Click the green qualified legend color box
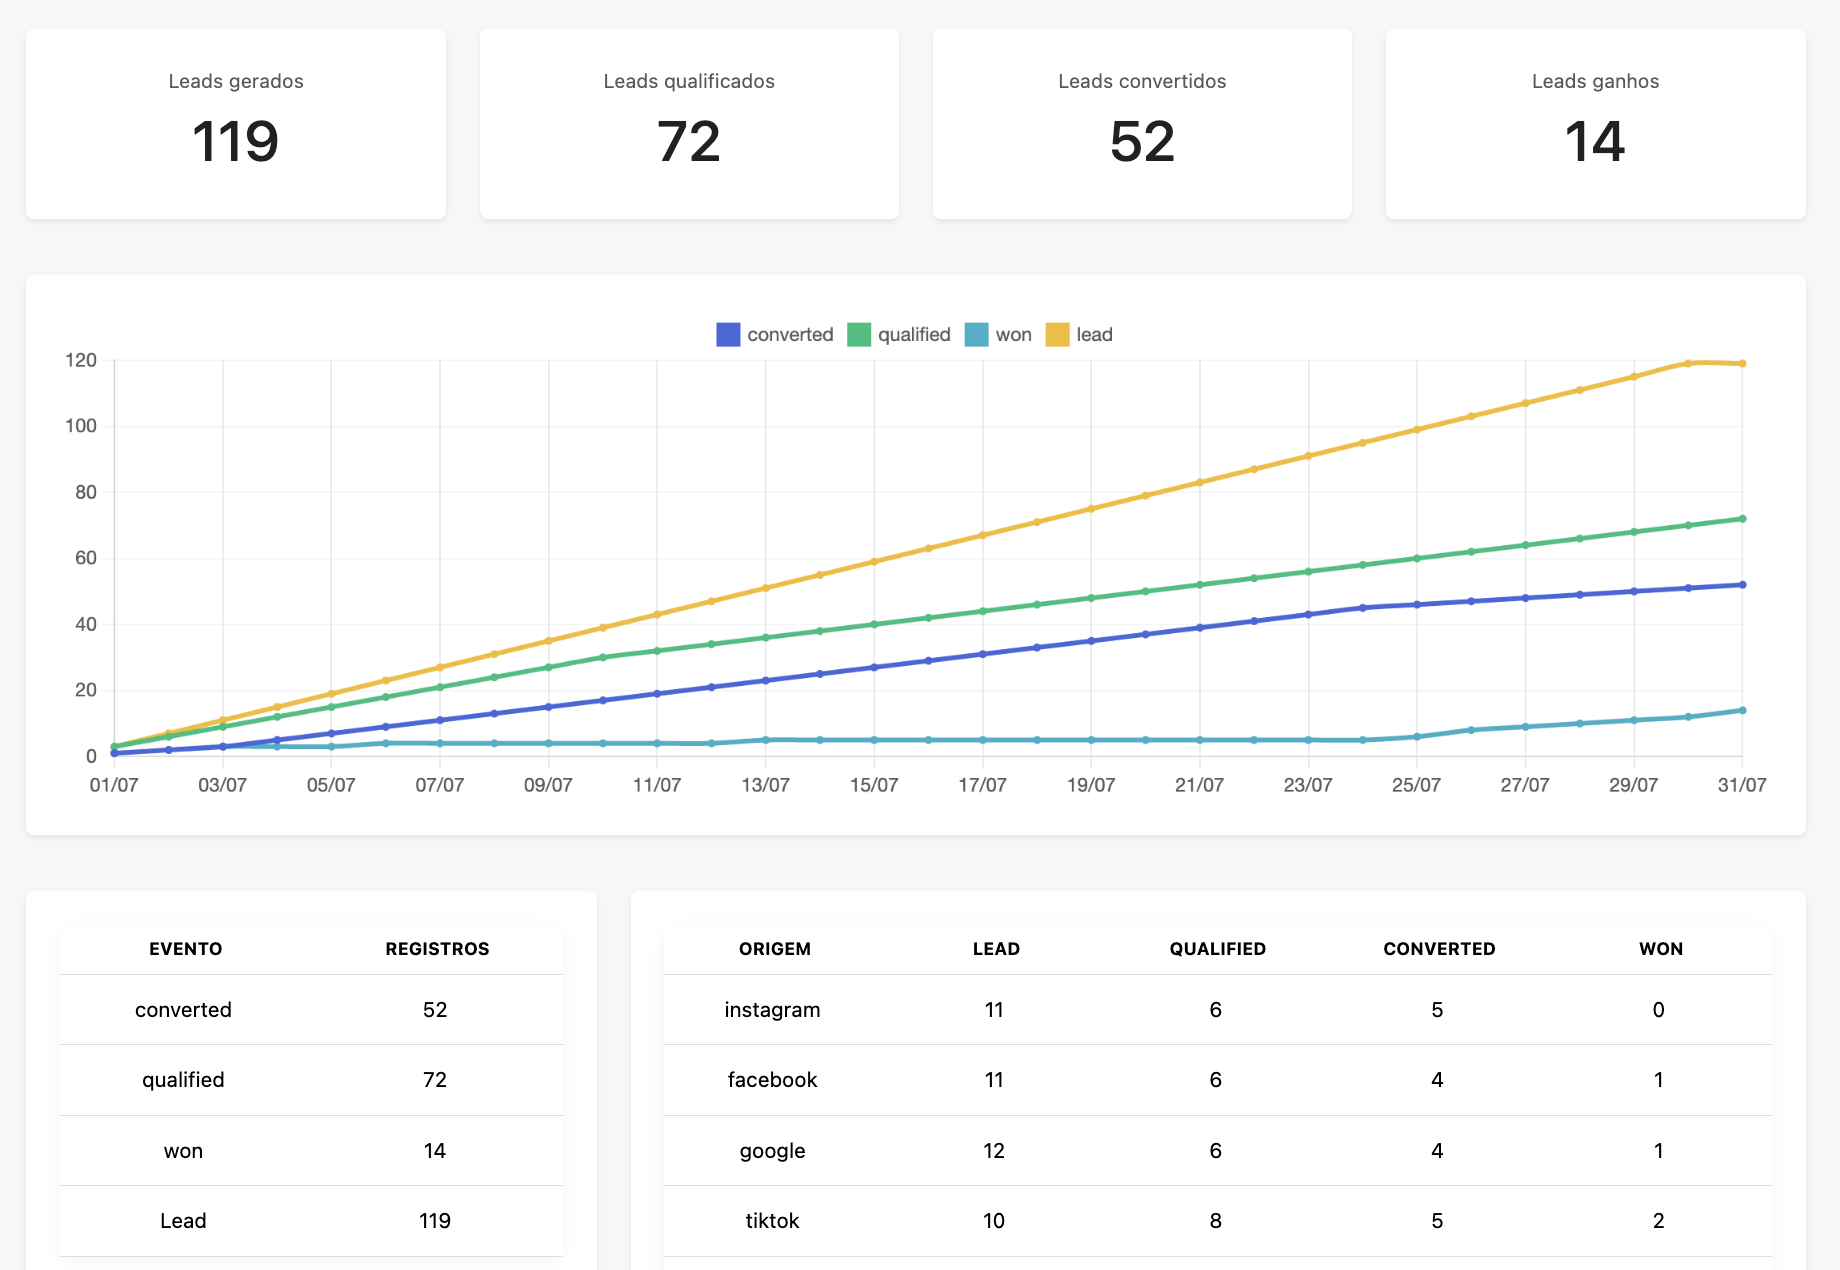 [x=859, y=335]
